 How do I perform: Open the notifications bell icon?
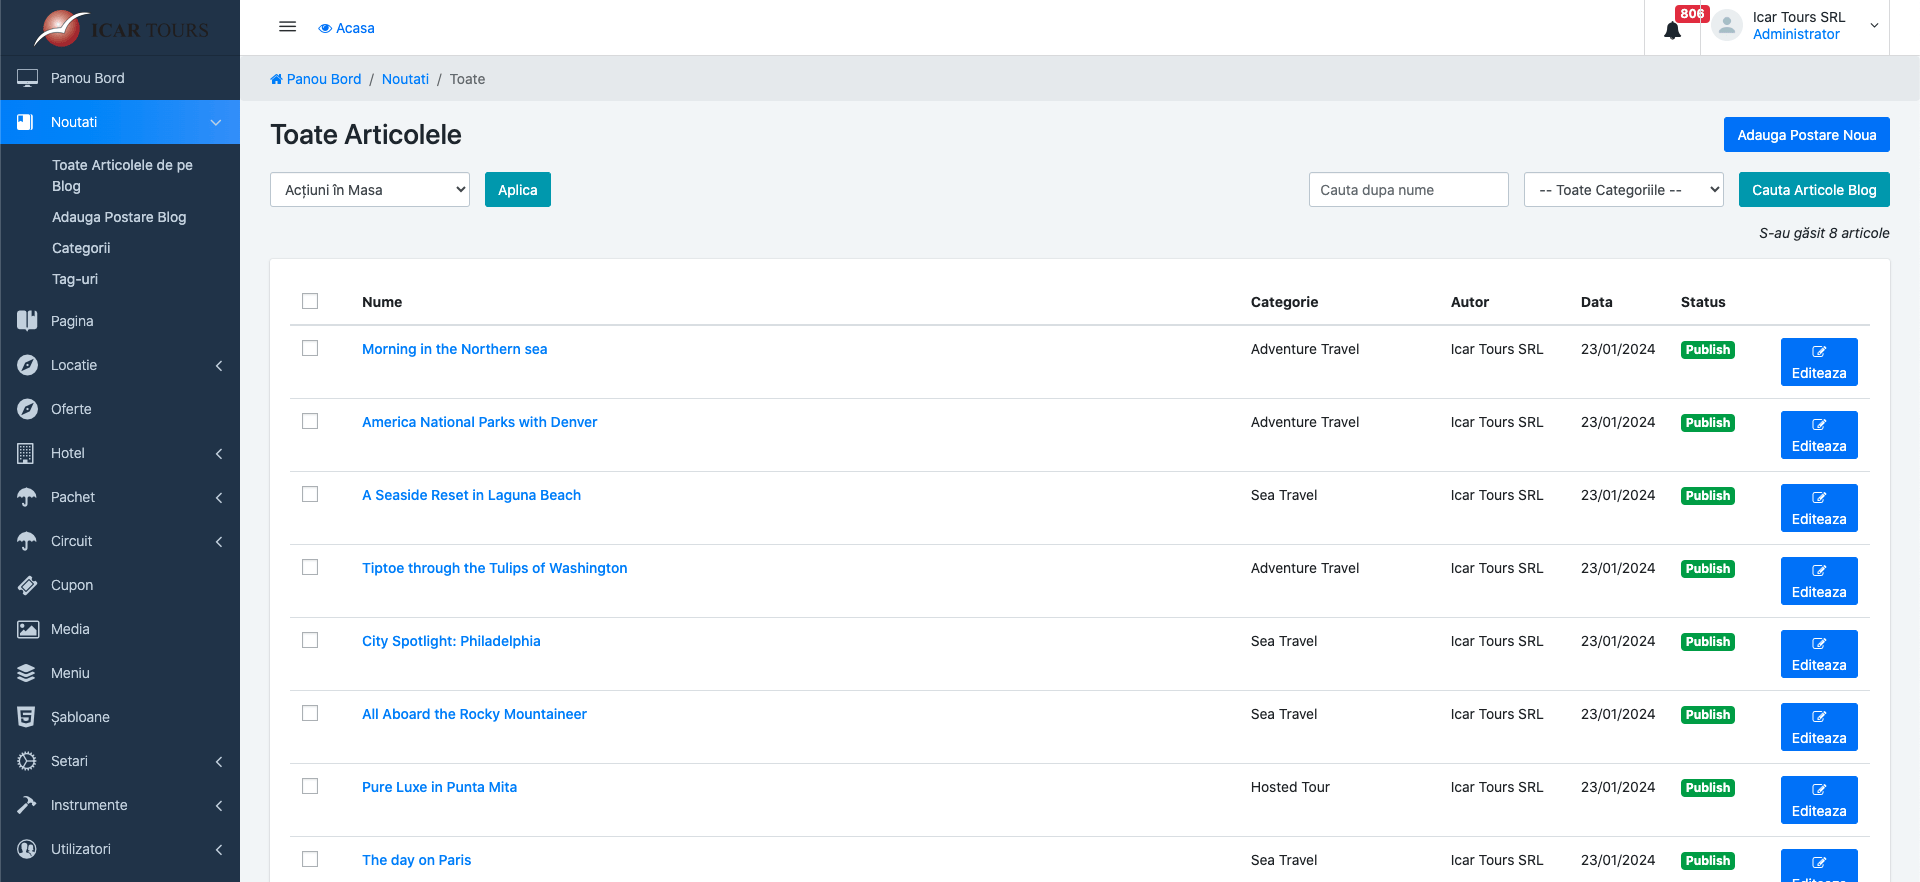pyautogui.click(x=1672, y=31)
